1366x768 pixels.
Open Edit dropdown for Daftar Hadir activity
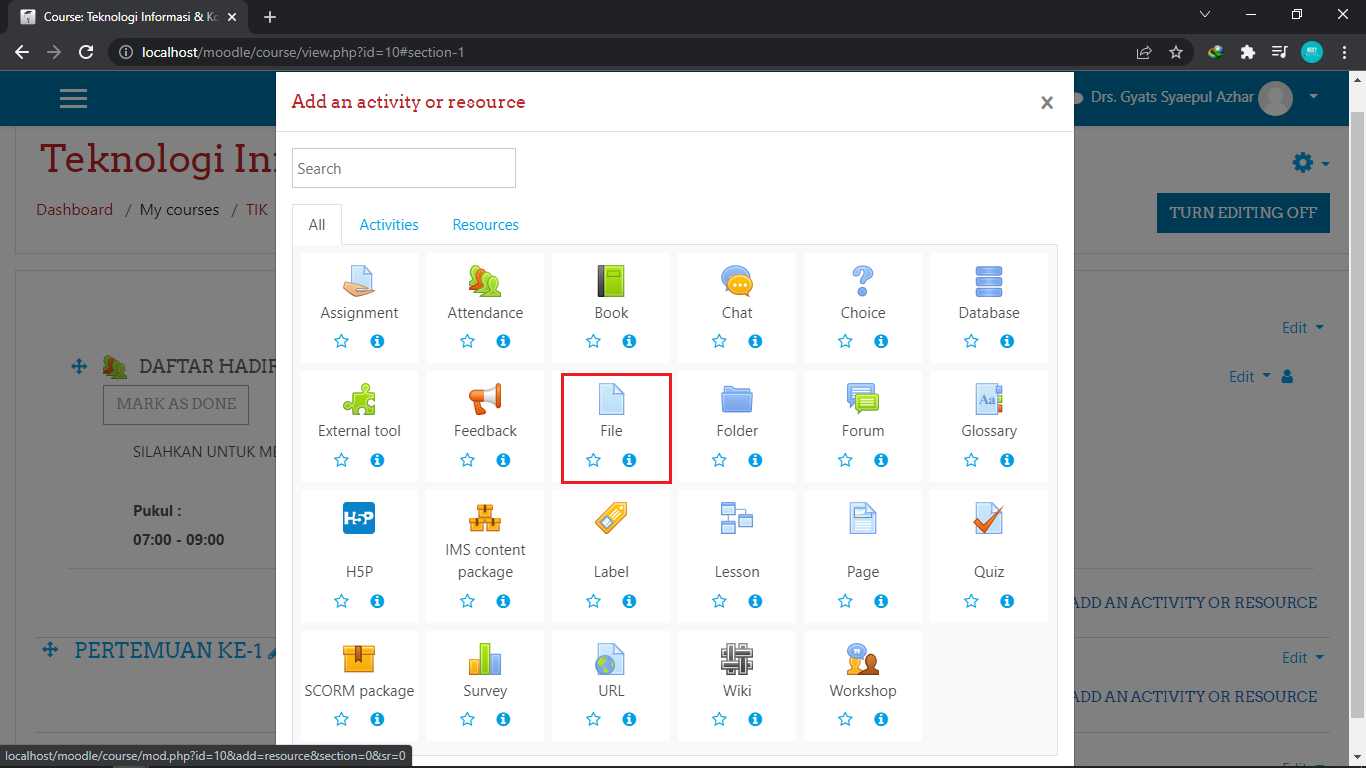click(x=1250, y=377)
